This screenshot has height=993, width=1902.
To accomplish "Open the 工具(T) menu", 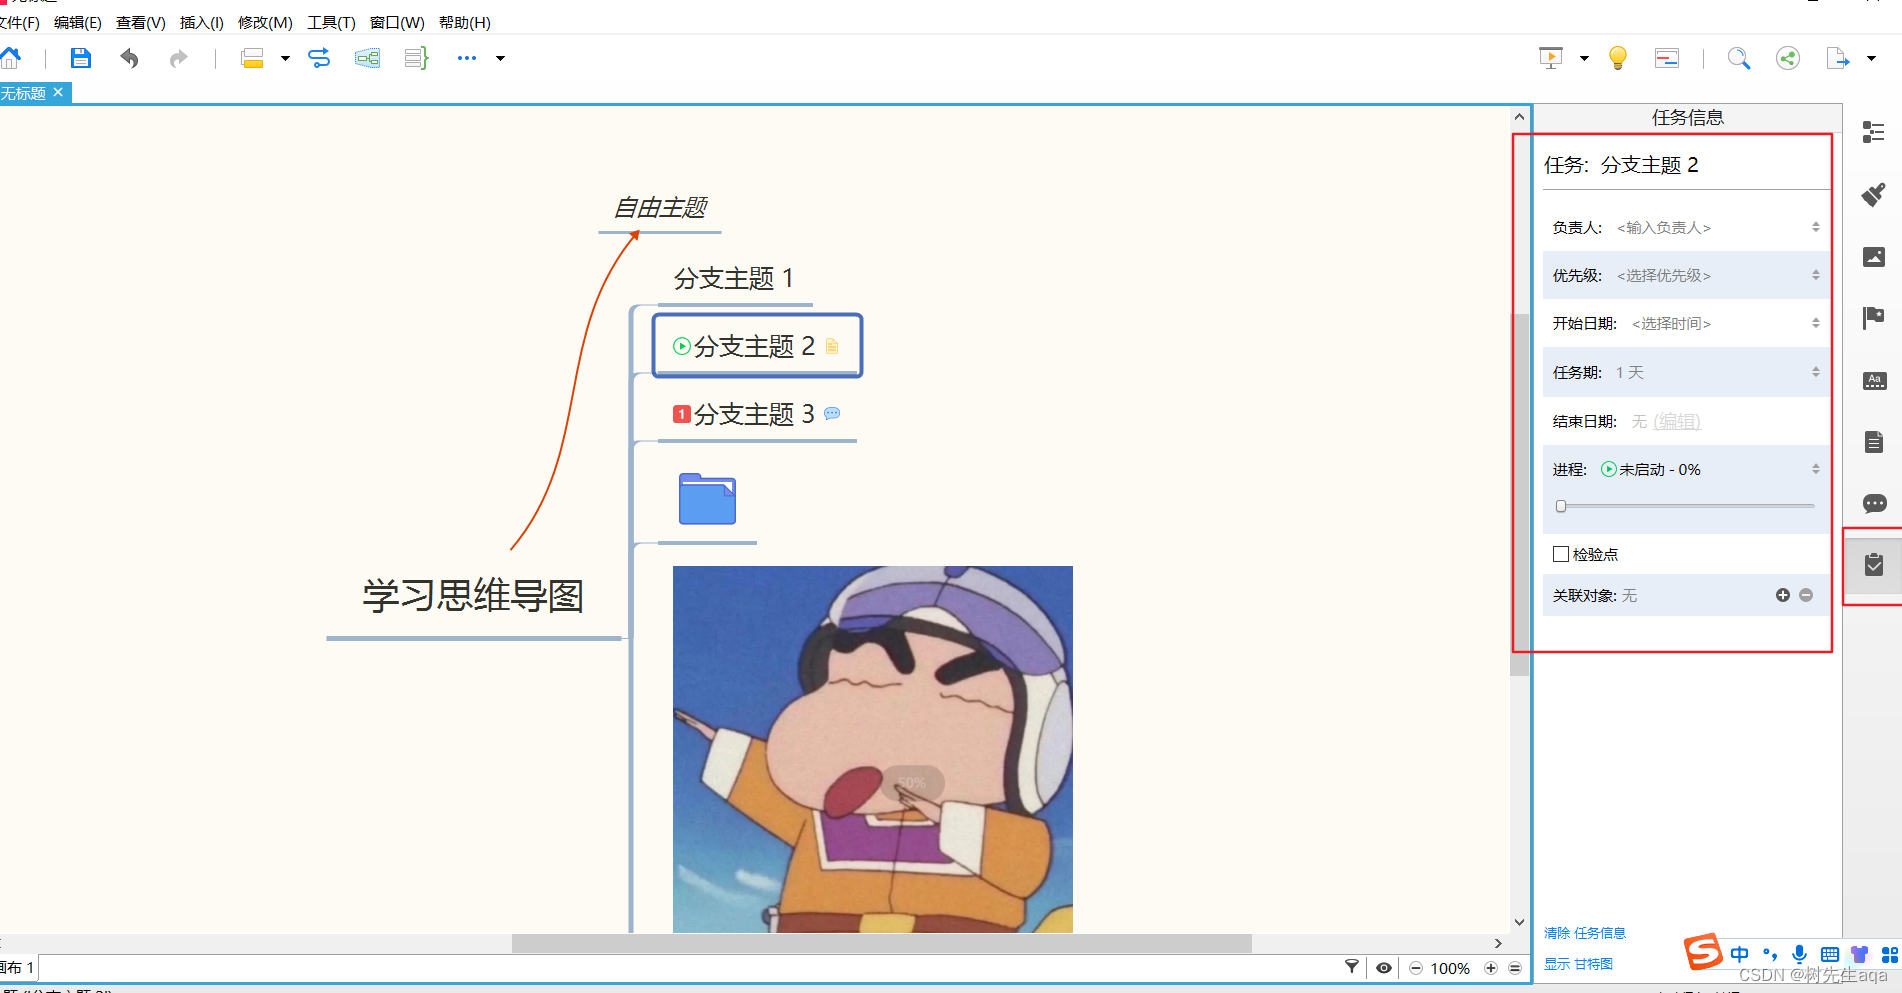I will 331,22.
